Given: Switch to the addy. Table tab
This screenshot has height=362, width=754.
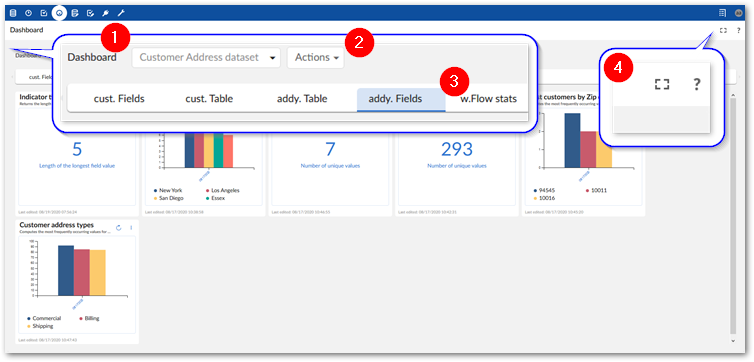Looking at the screenshot, I should click(302, 99).
